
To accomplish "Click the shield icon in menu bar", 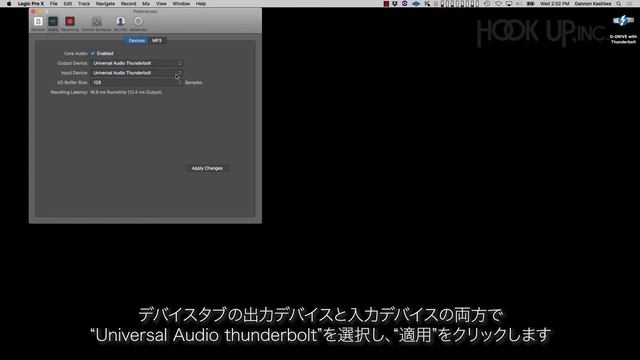I will pyautogui.click(x=395, y=4).
